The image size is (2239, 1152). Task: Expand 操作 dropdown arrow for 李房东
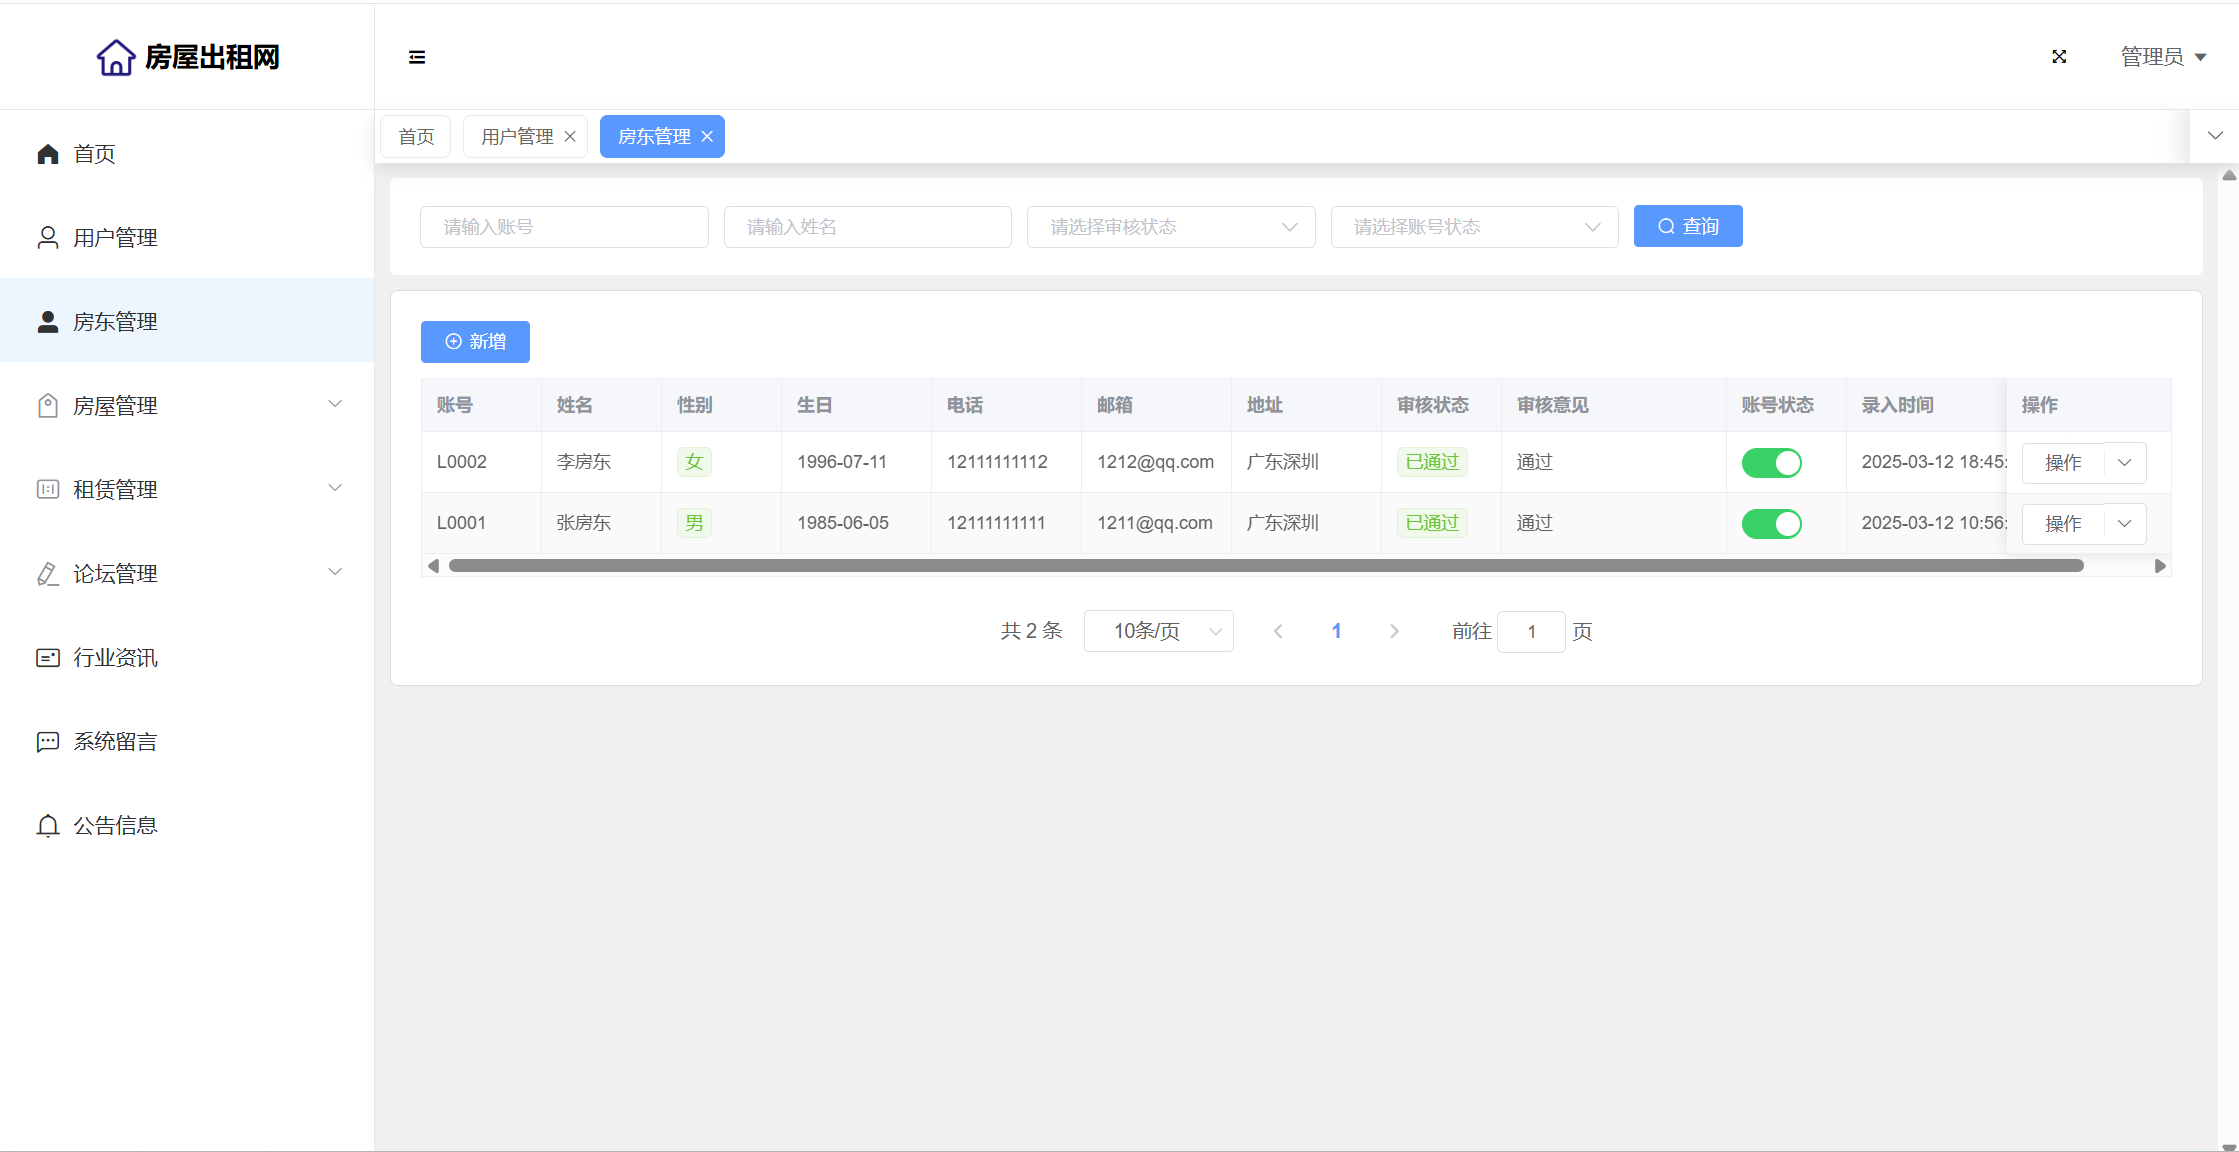click(2125, 463)
